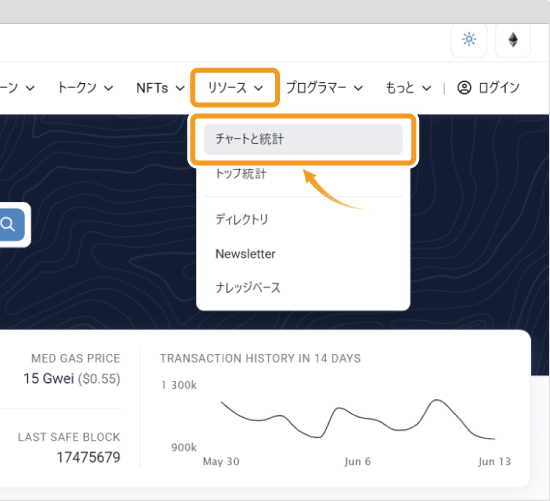Click the LAST SAFE BLOCK label
The height and width of the screenshot is (501, 550).
69,437
